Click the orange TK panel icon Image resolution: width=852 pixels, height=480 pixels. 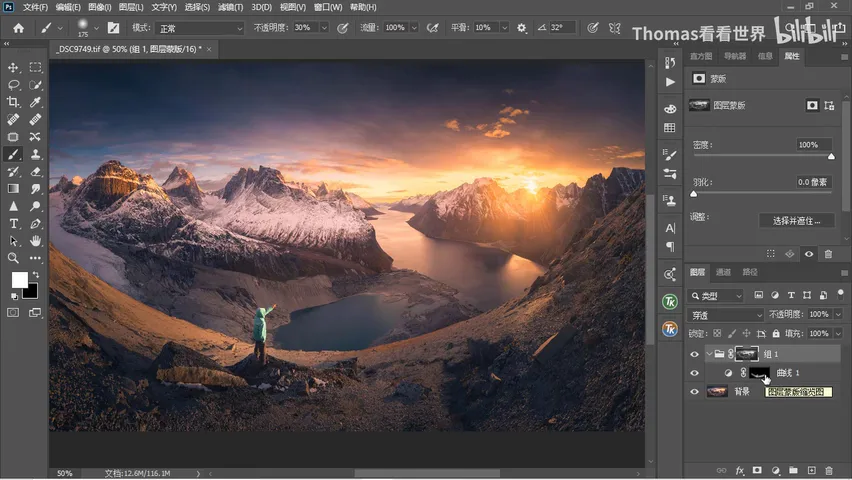pyautogui.click(x=670, y=329)
